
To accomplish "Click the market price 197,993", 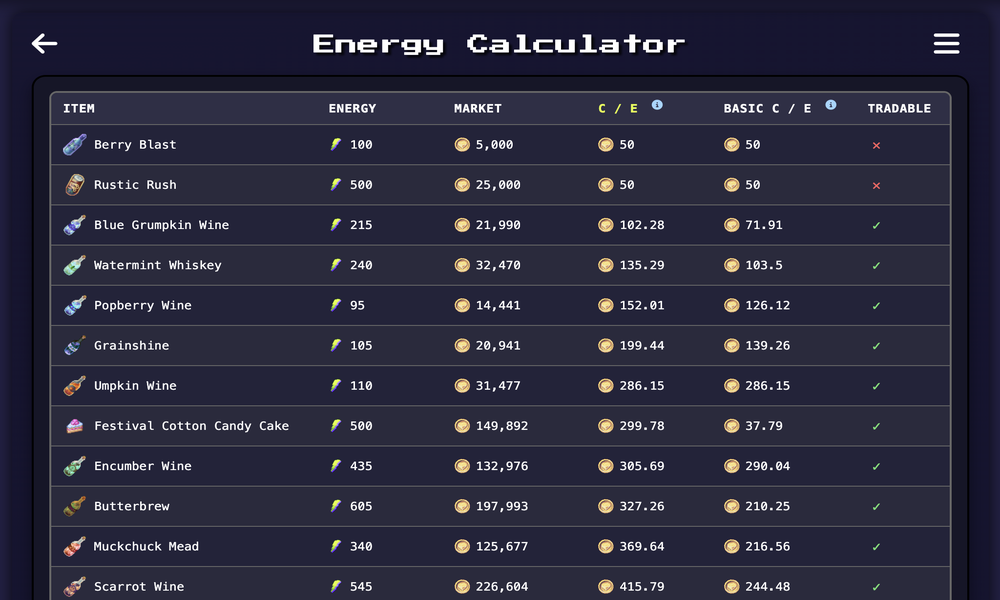I will pyautogui.click(x=502, y=506).
